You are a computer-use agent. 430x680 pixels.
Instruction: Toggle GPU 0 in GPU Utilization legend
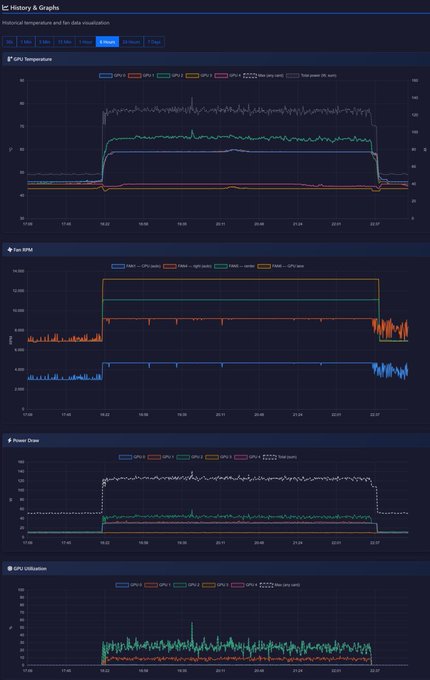click(x=128, y=585)
